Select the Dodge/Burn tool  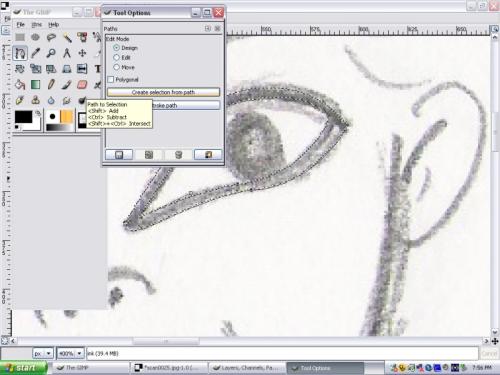(81, 100)
